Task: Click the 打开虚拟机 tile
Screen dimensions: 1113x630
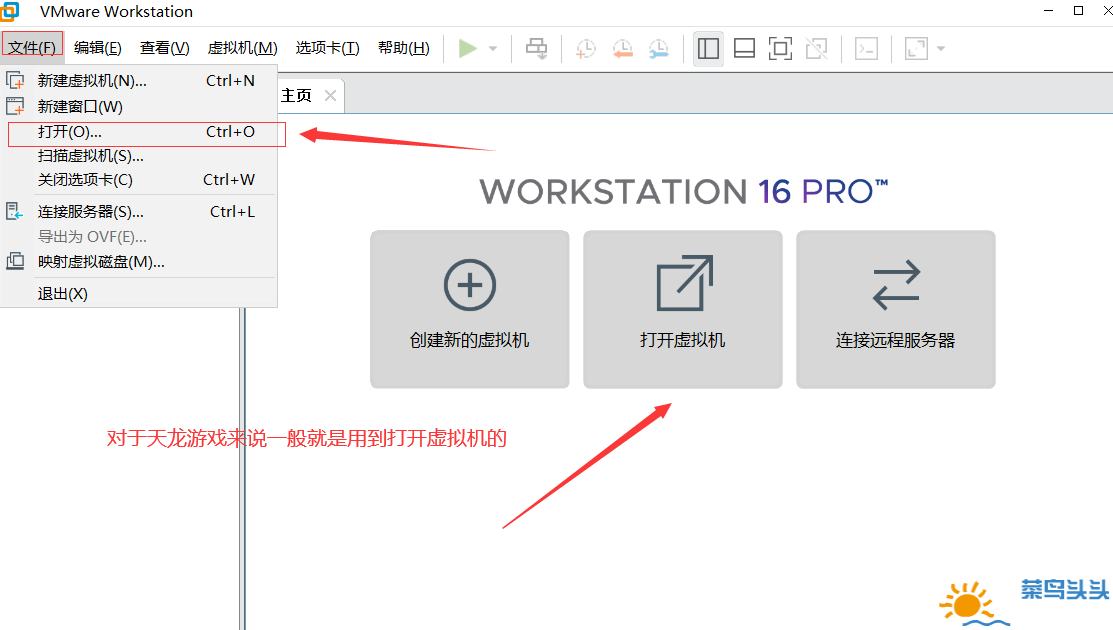Action: click(683, 309)
